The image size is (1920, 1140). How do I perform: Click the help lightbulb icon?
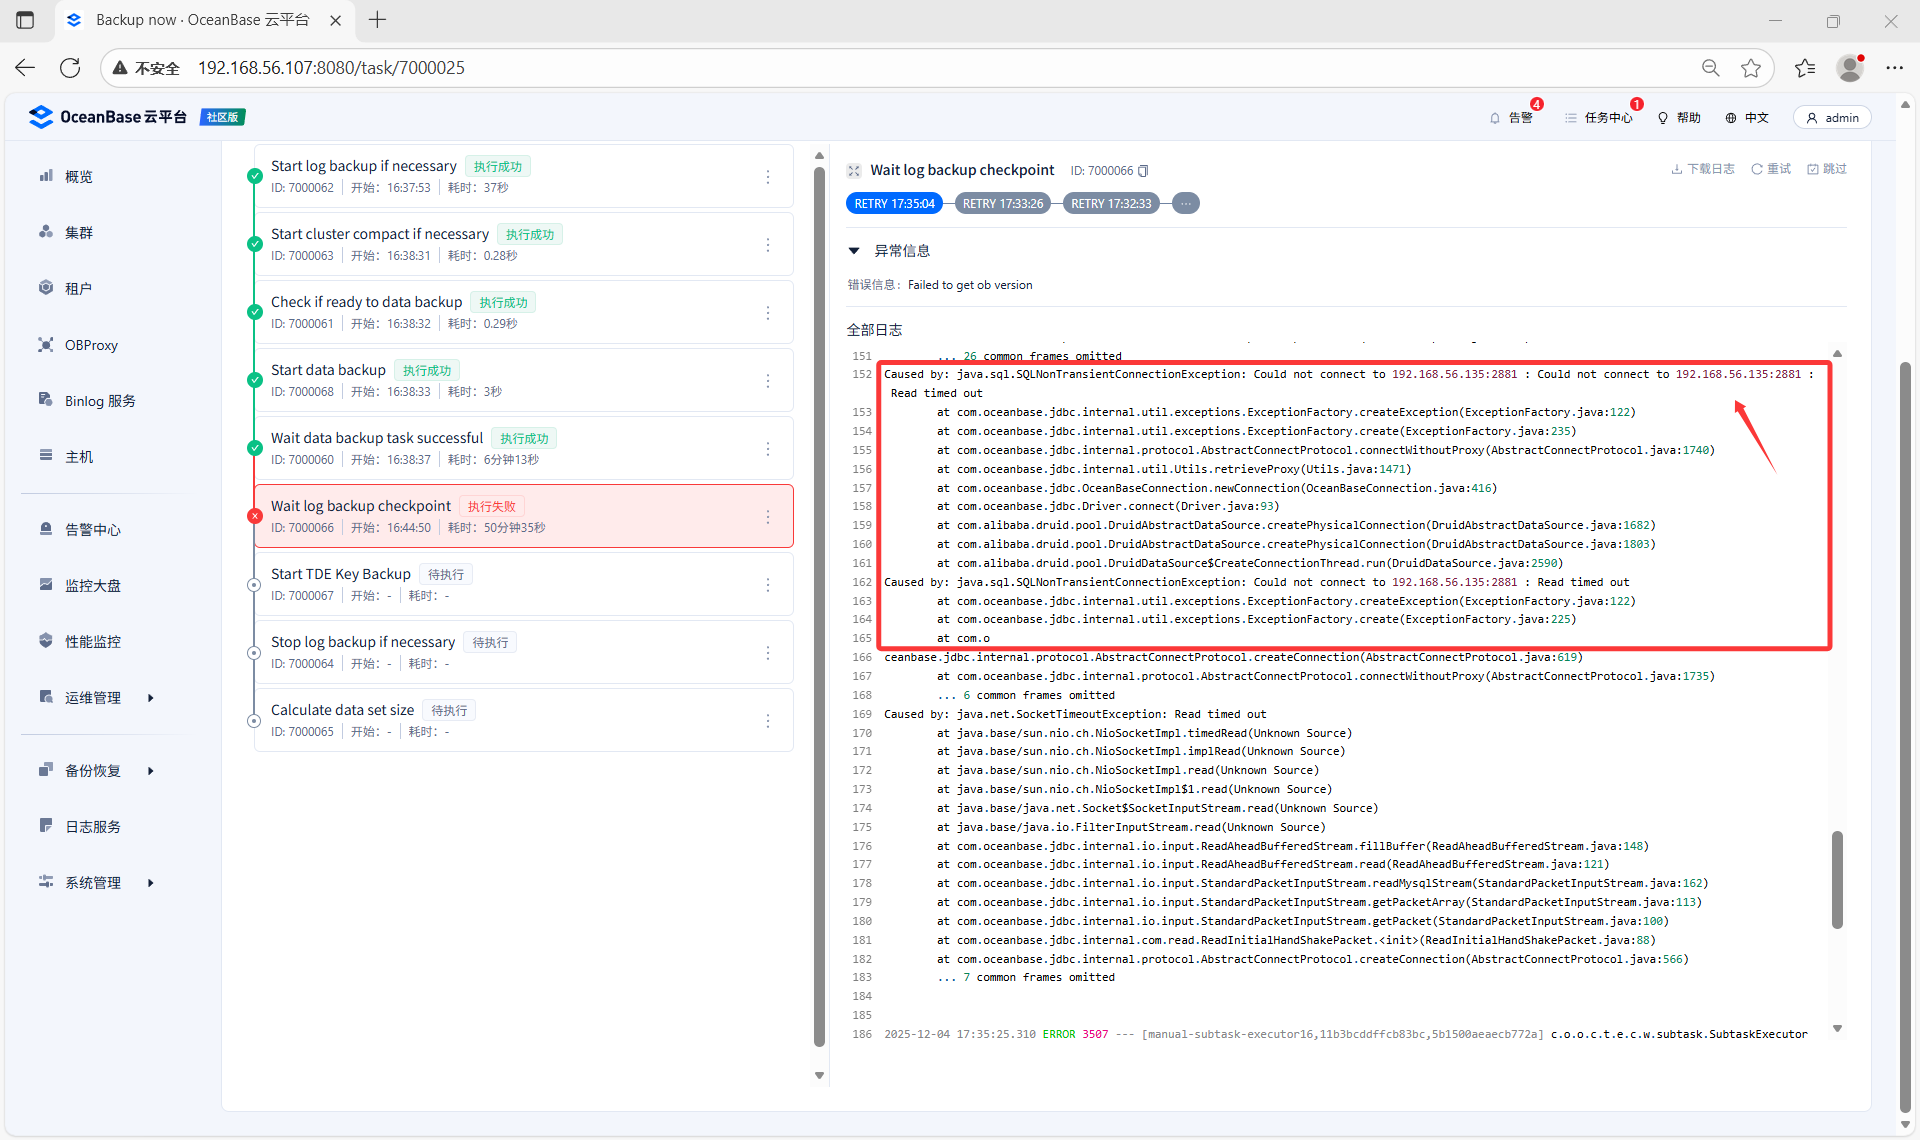point(1663,118)
